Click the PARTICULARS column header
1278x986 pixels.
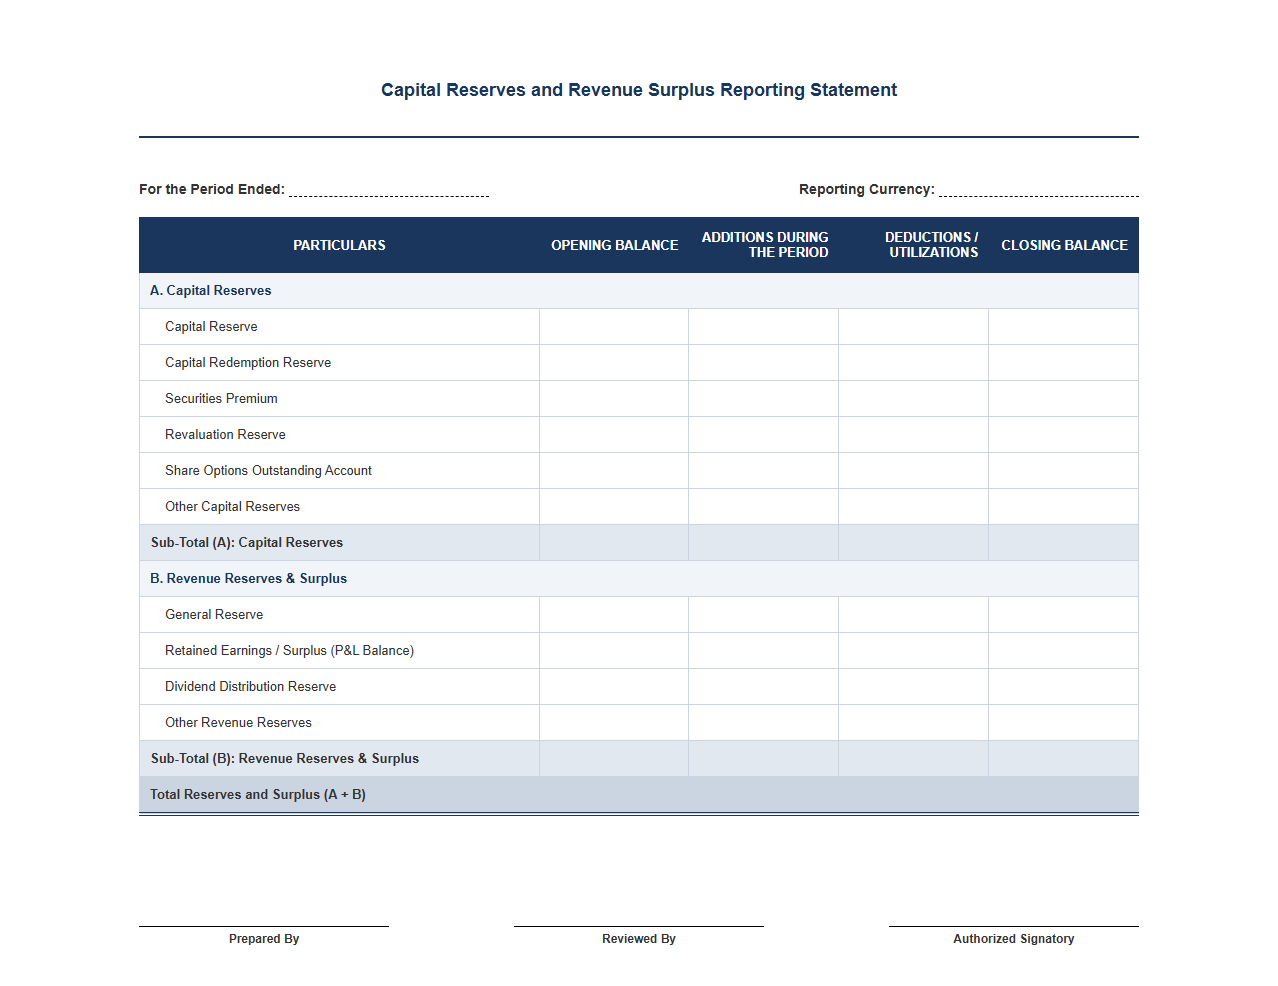pos(339,245)
